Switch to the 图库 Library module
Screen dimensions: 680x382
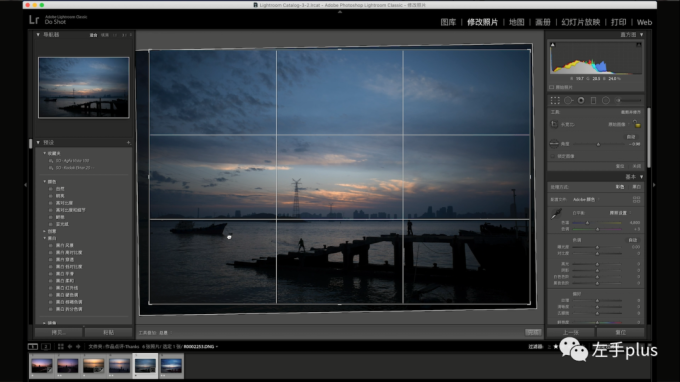coord(448,22)
